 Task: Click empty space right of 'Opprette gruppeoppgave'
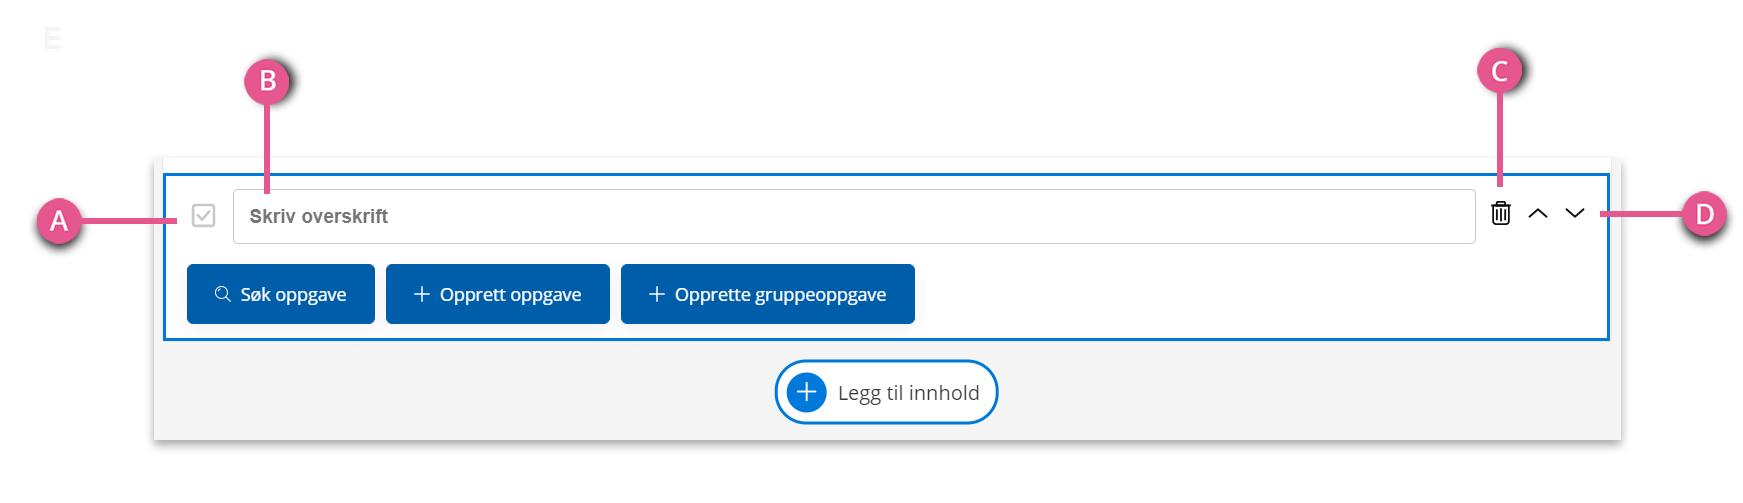[1250, 294]
